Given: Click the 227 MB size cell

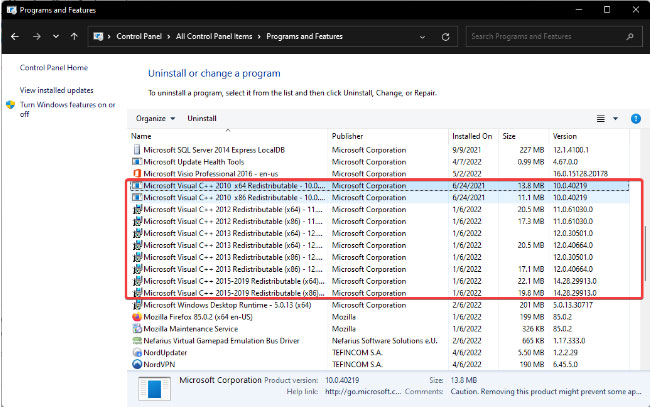Looking at the screenshot, I should (531, 150).
